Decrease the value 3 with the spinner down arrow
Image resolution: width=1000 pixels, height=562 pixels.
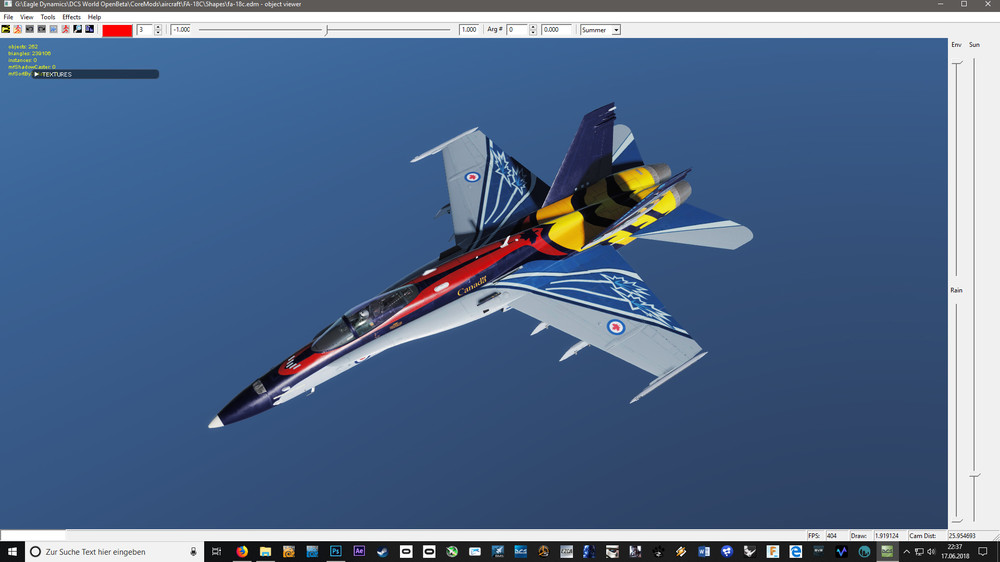point(158,33)
